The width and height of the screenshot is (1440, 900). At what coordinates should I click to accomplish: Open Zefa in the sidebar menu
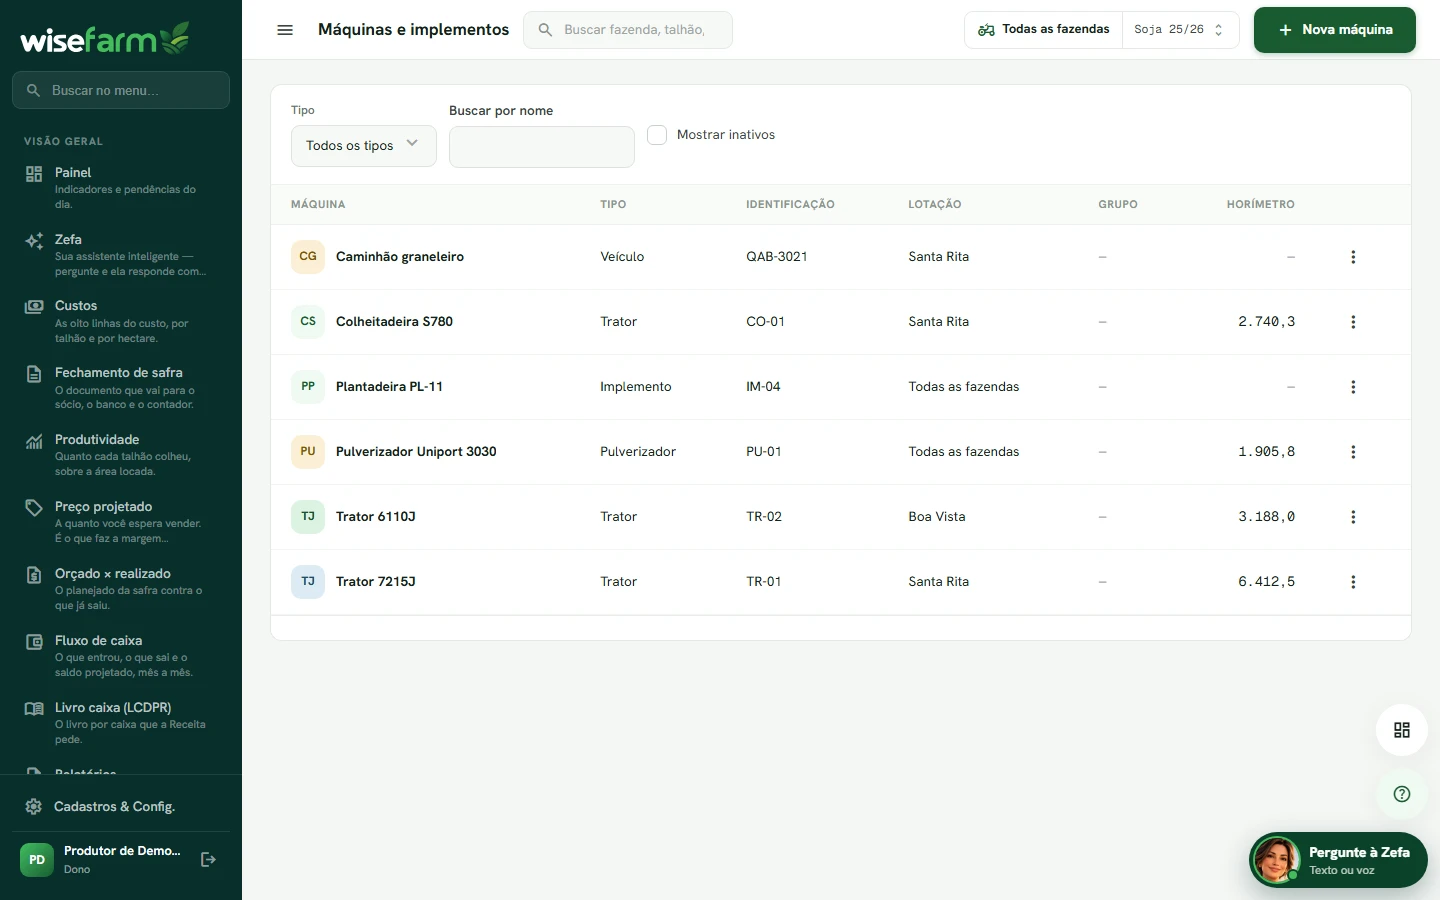click(121, 255)
